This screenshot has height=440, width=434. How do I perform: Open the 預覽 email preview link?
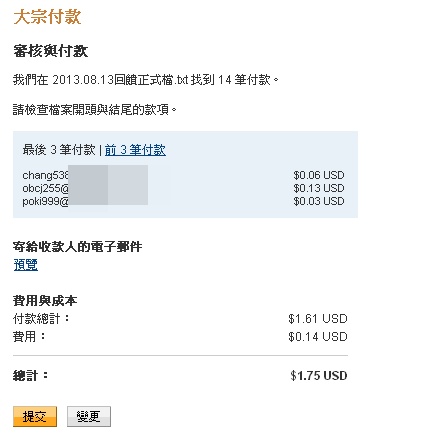26,265
